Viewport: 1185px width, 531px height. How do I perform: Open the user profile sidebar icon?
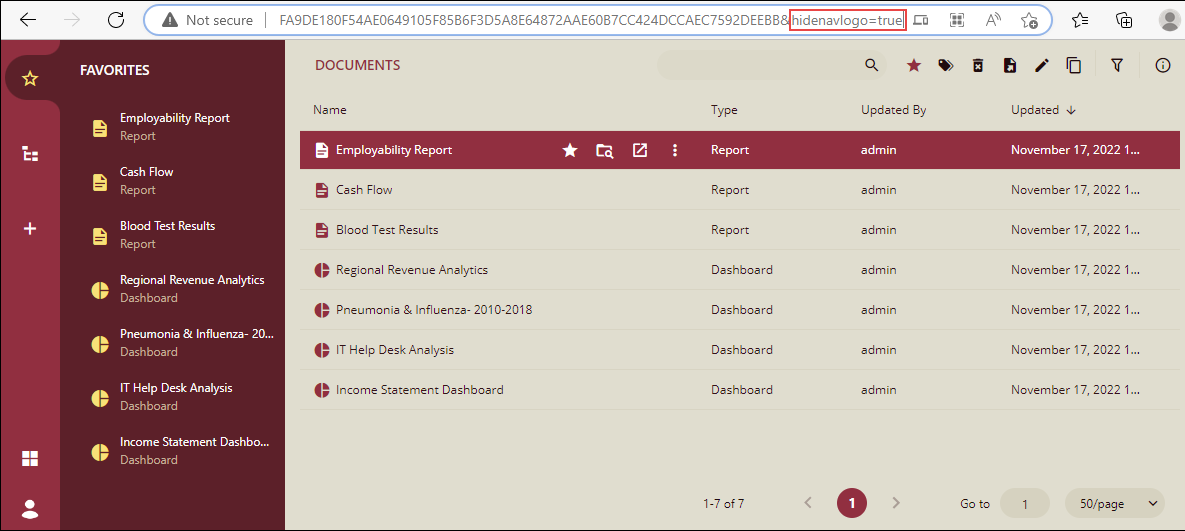(x=30, y=508)
